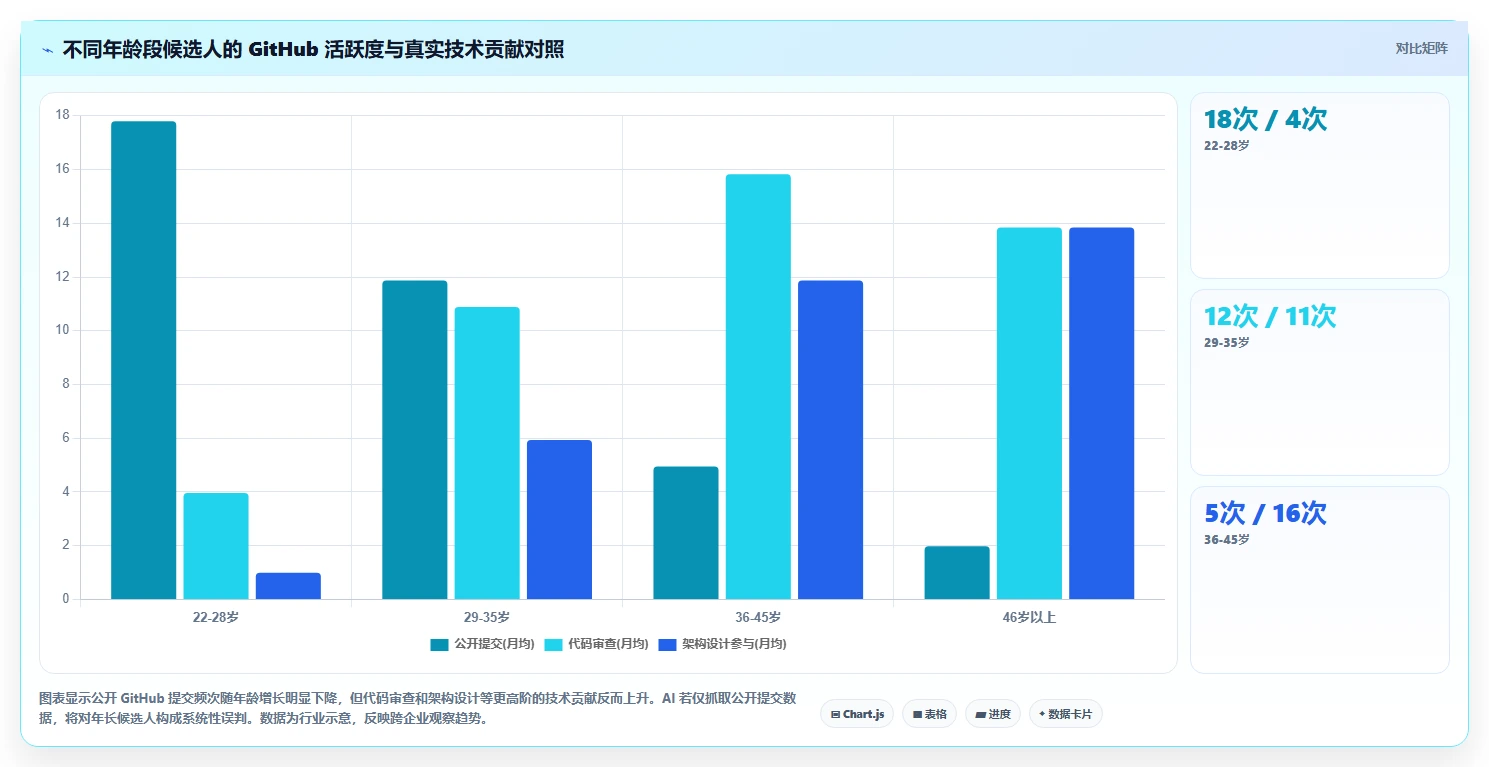1489x767 pixels.
Task: Click the dashboard title mentioning GitHub 活跃度
Action: point(313,49)
